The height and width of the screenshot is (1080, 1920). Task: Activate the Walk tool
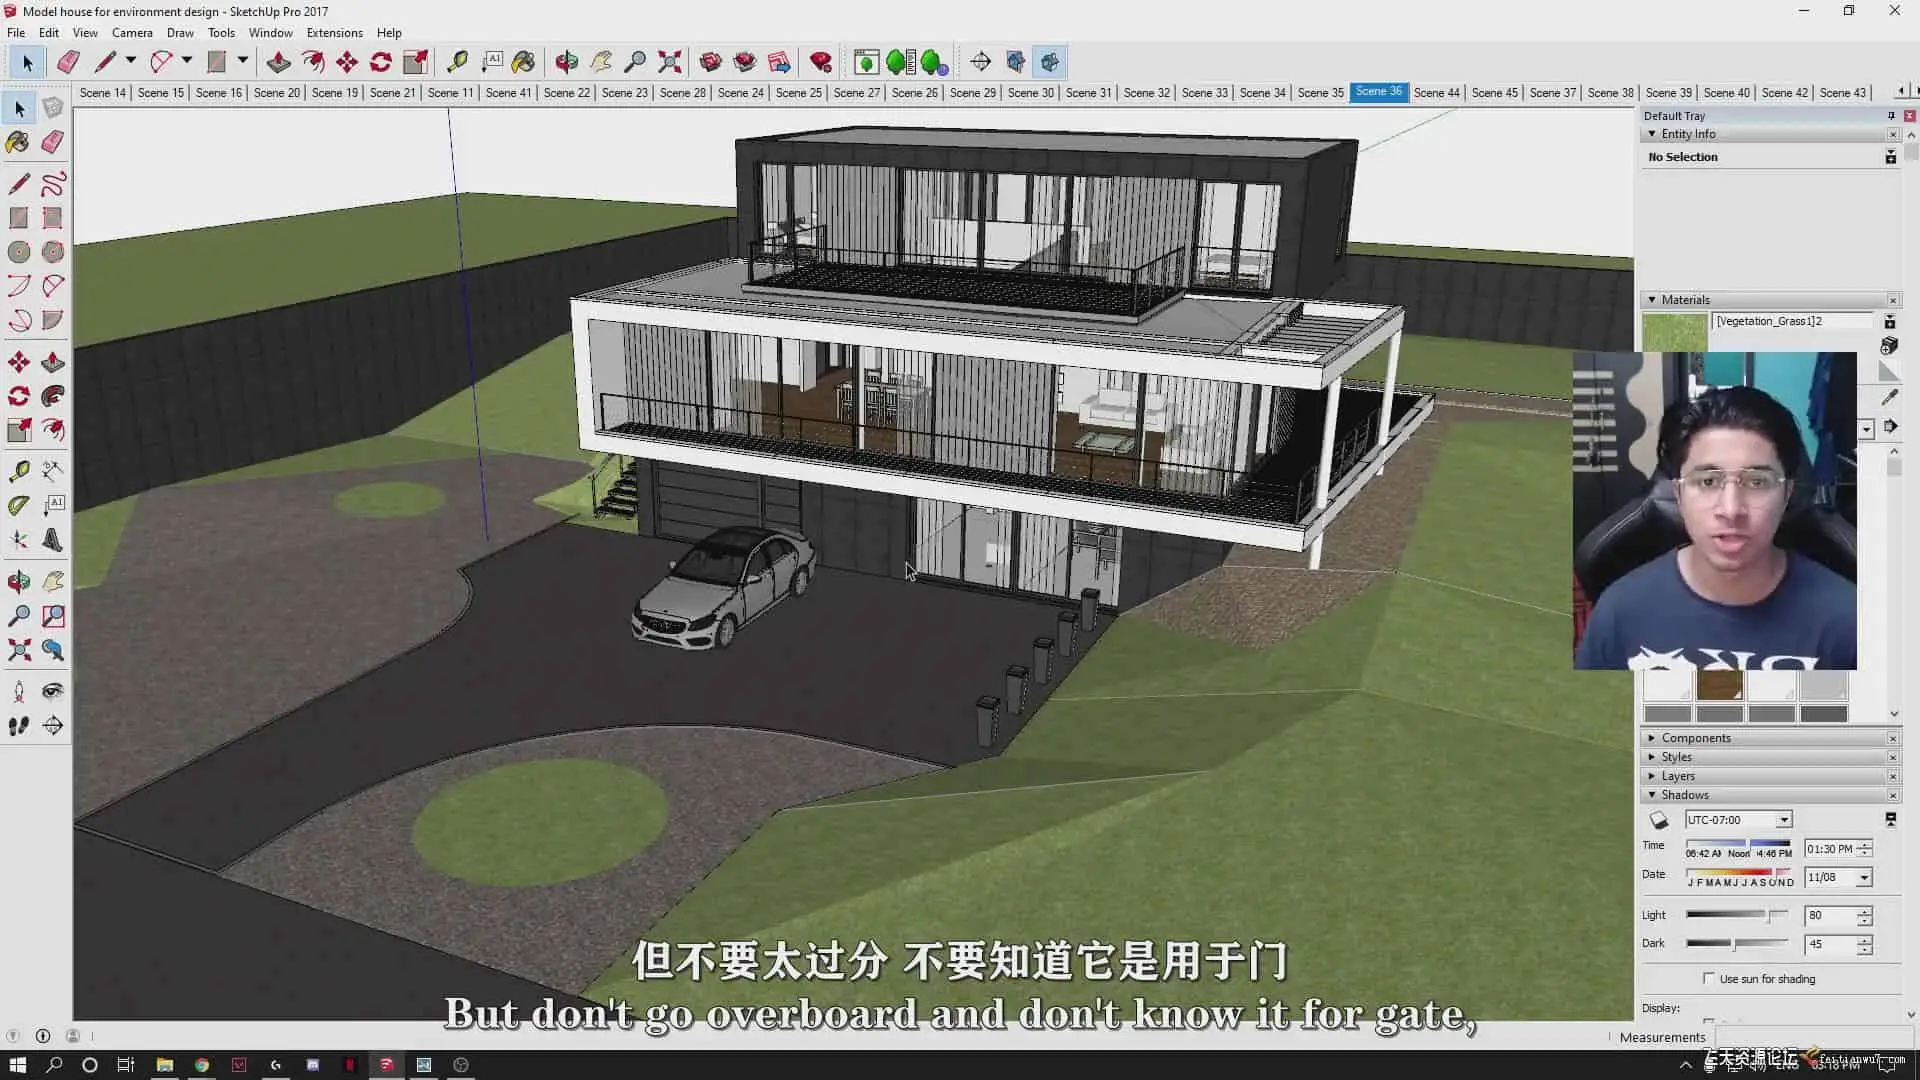[18, 726]
